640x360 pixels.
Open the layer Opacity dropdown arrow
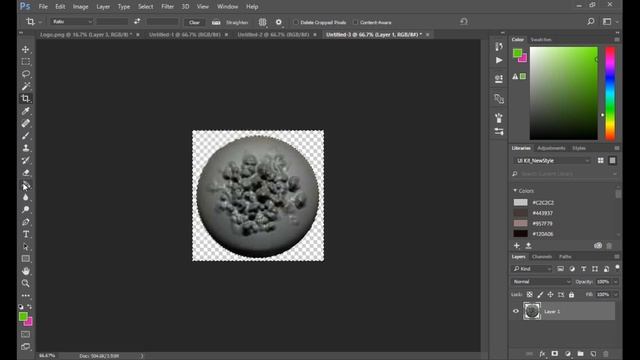click(616, 282)
